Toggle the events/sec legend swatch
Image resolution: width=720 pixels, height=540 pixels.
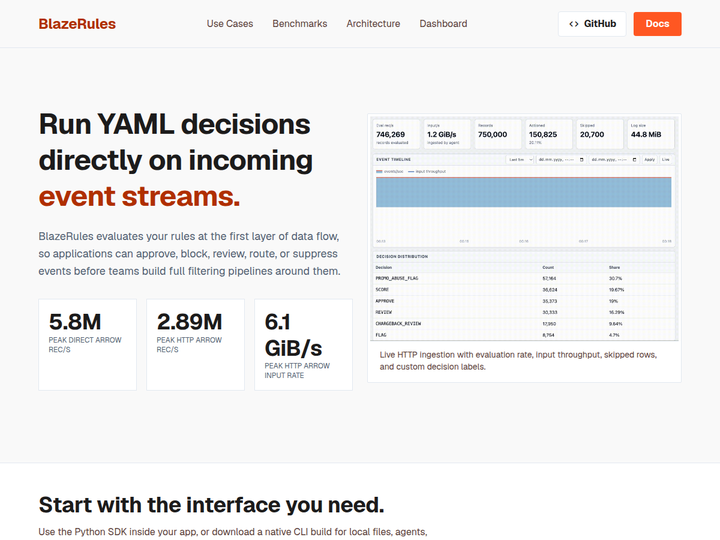[379, 171]
